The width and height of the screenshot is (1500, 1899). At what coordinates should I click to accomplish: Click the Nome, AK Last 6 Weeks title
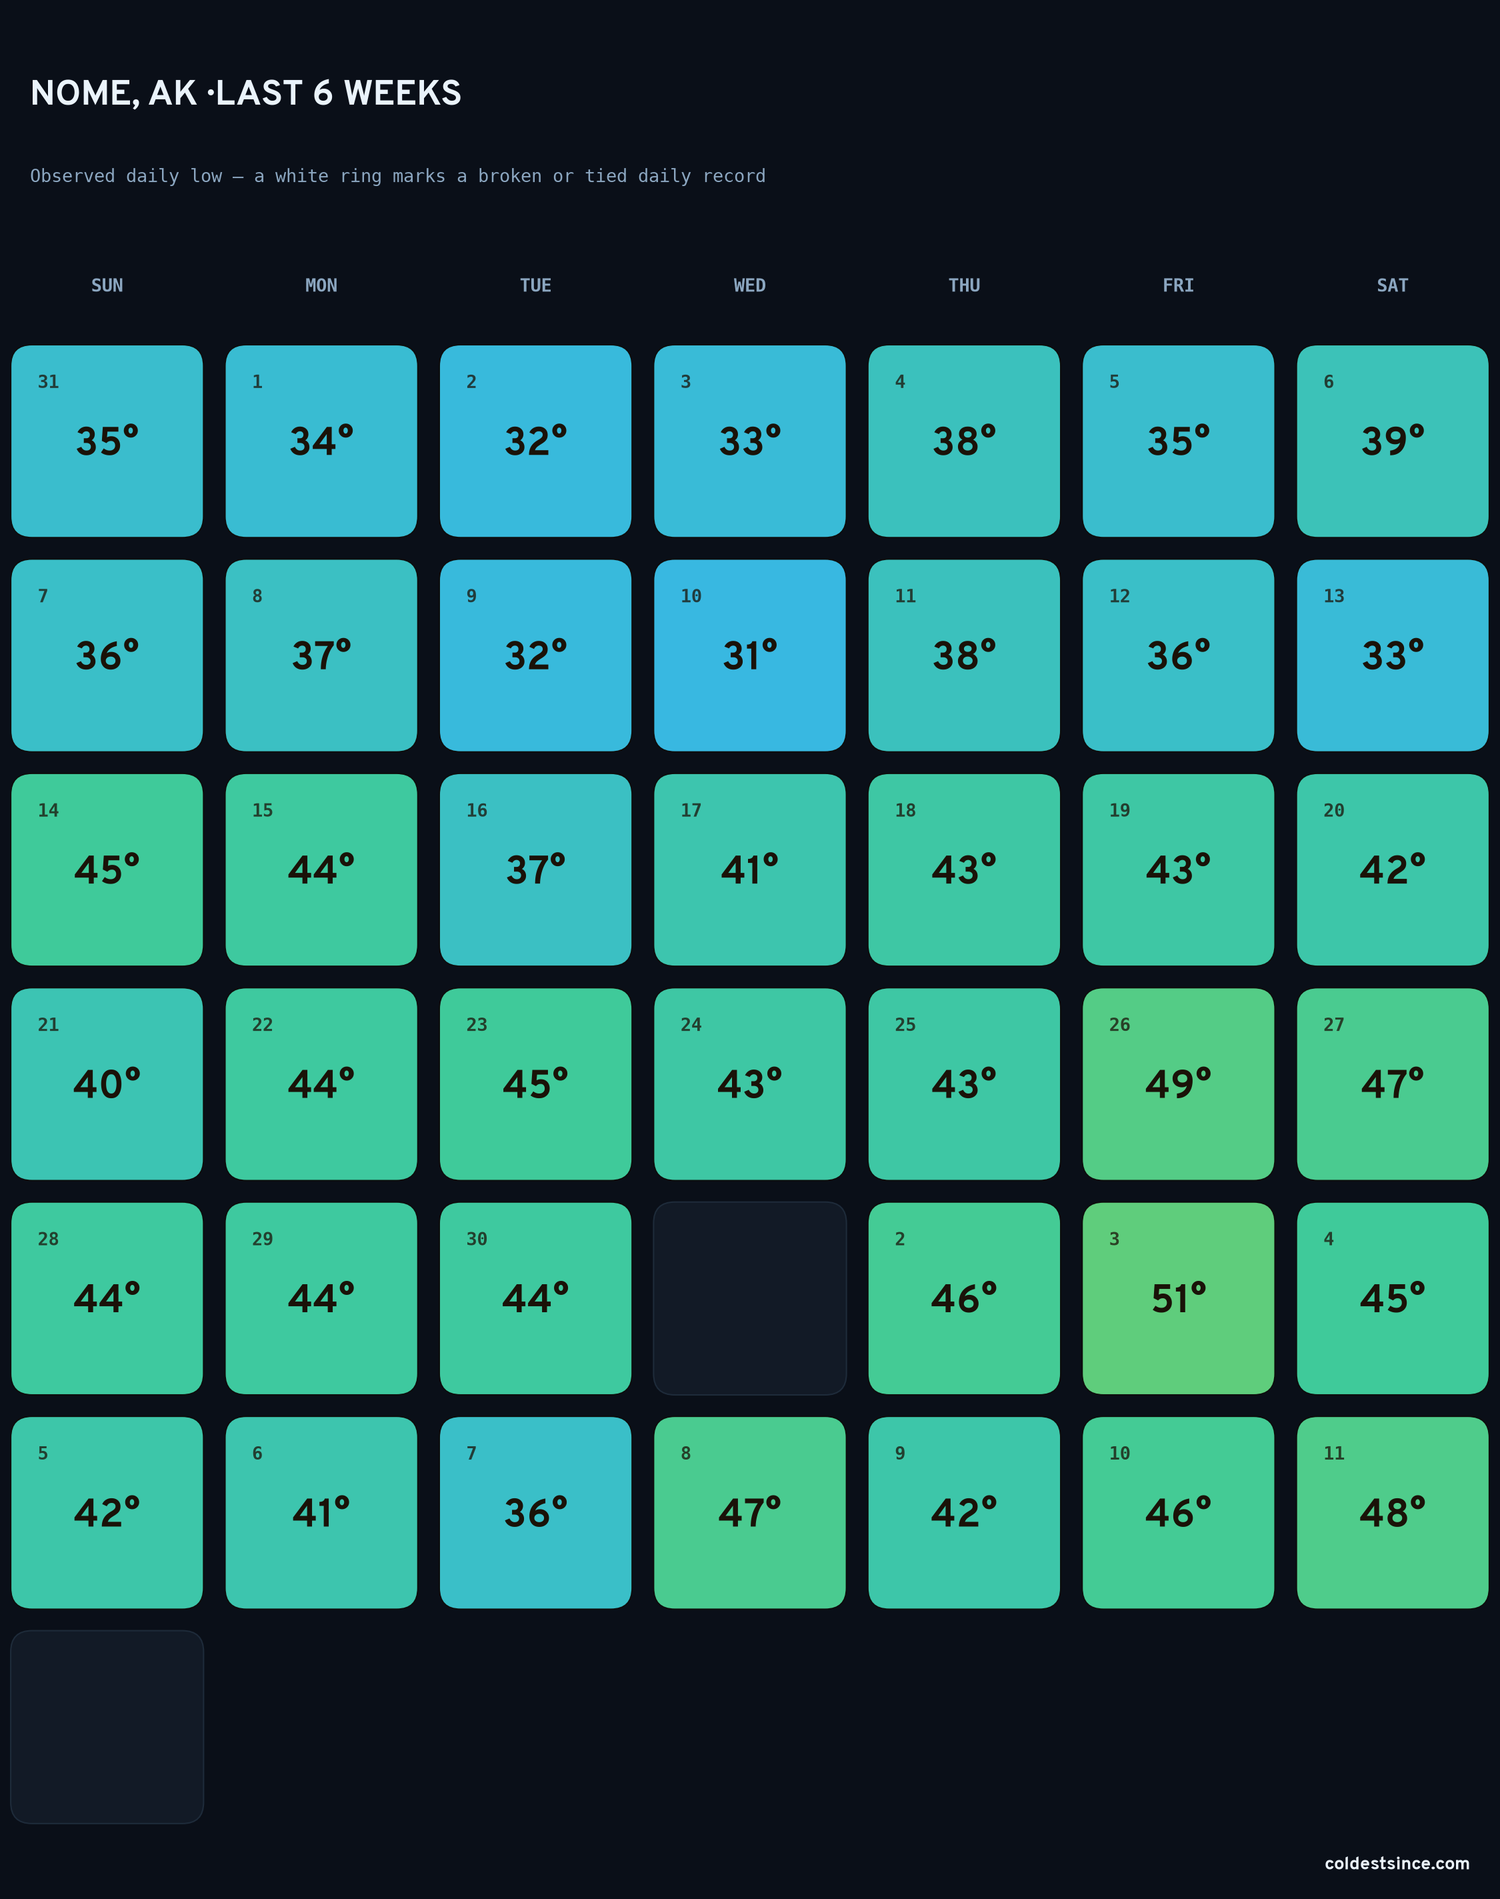[x=246, y=93]
